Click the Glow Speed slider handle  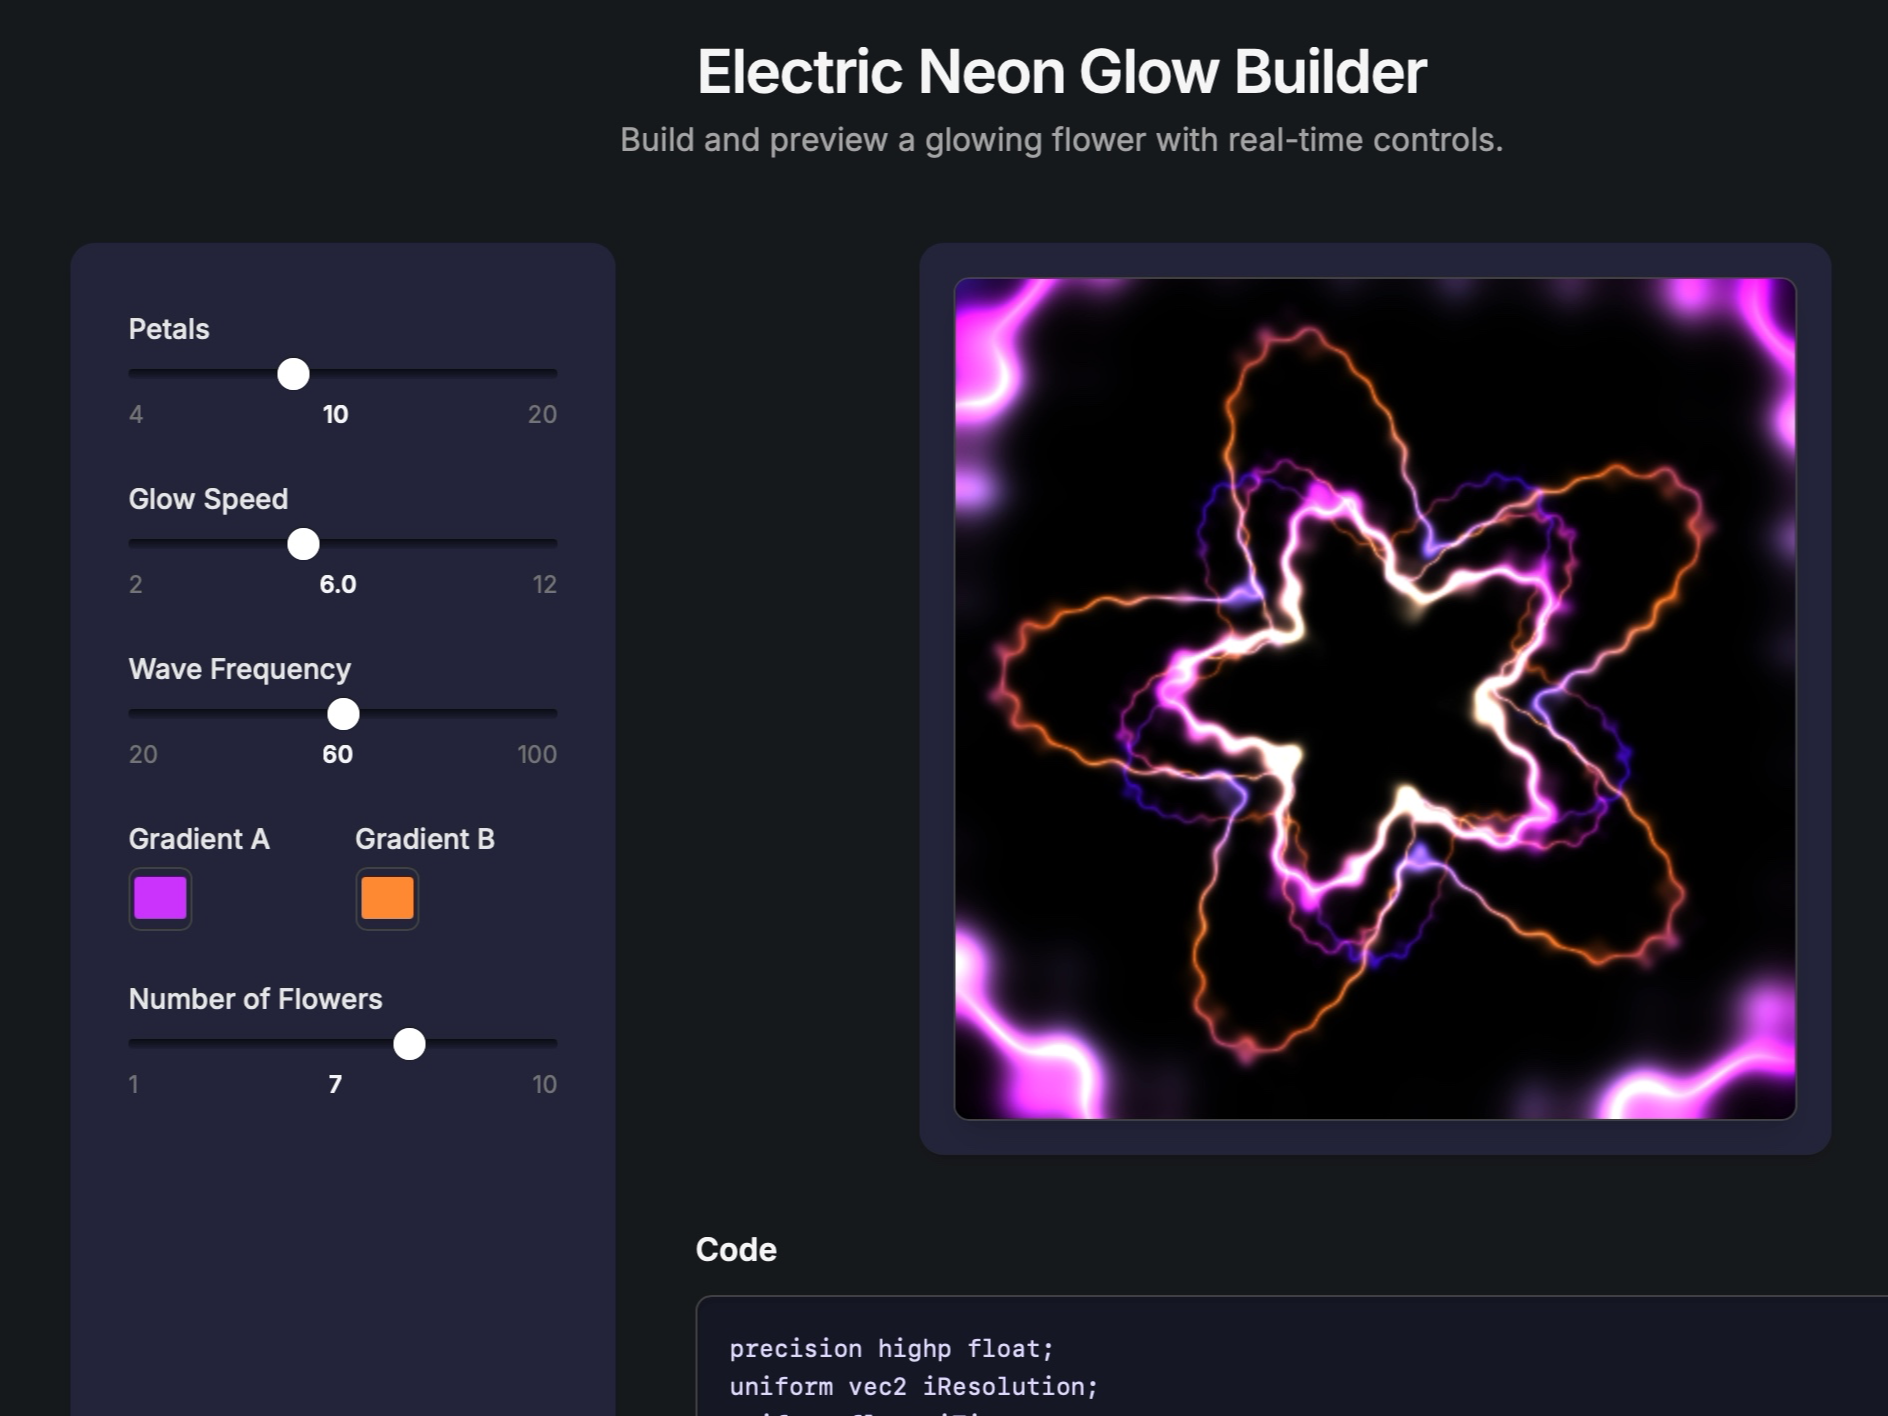pos(302,544)
